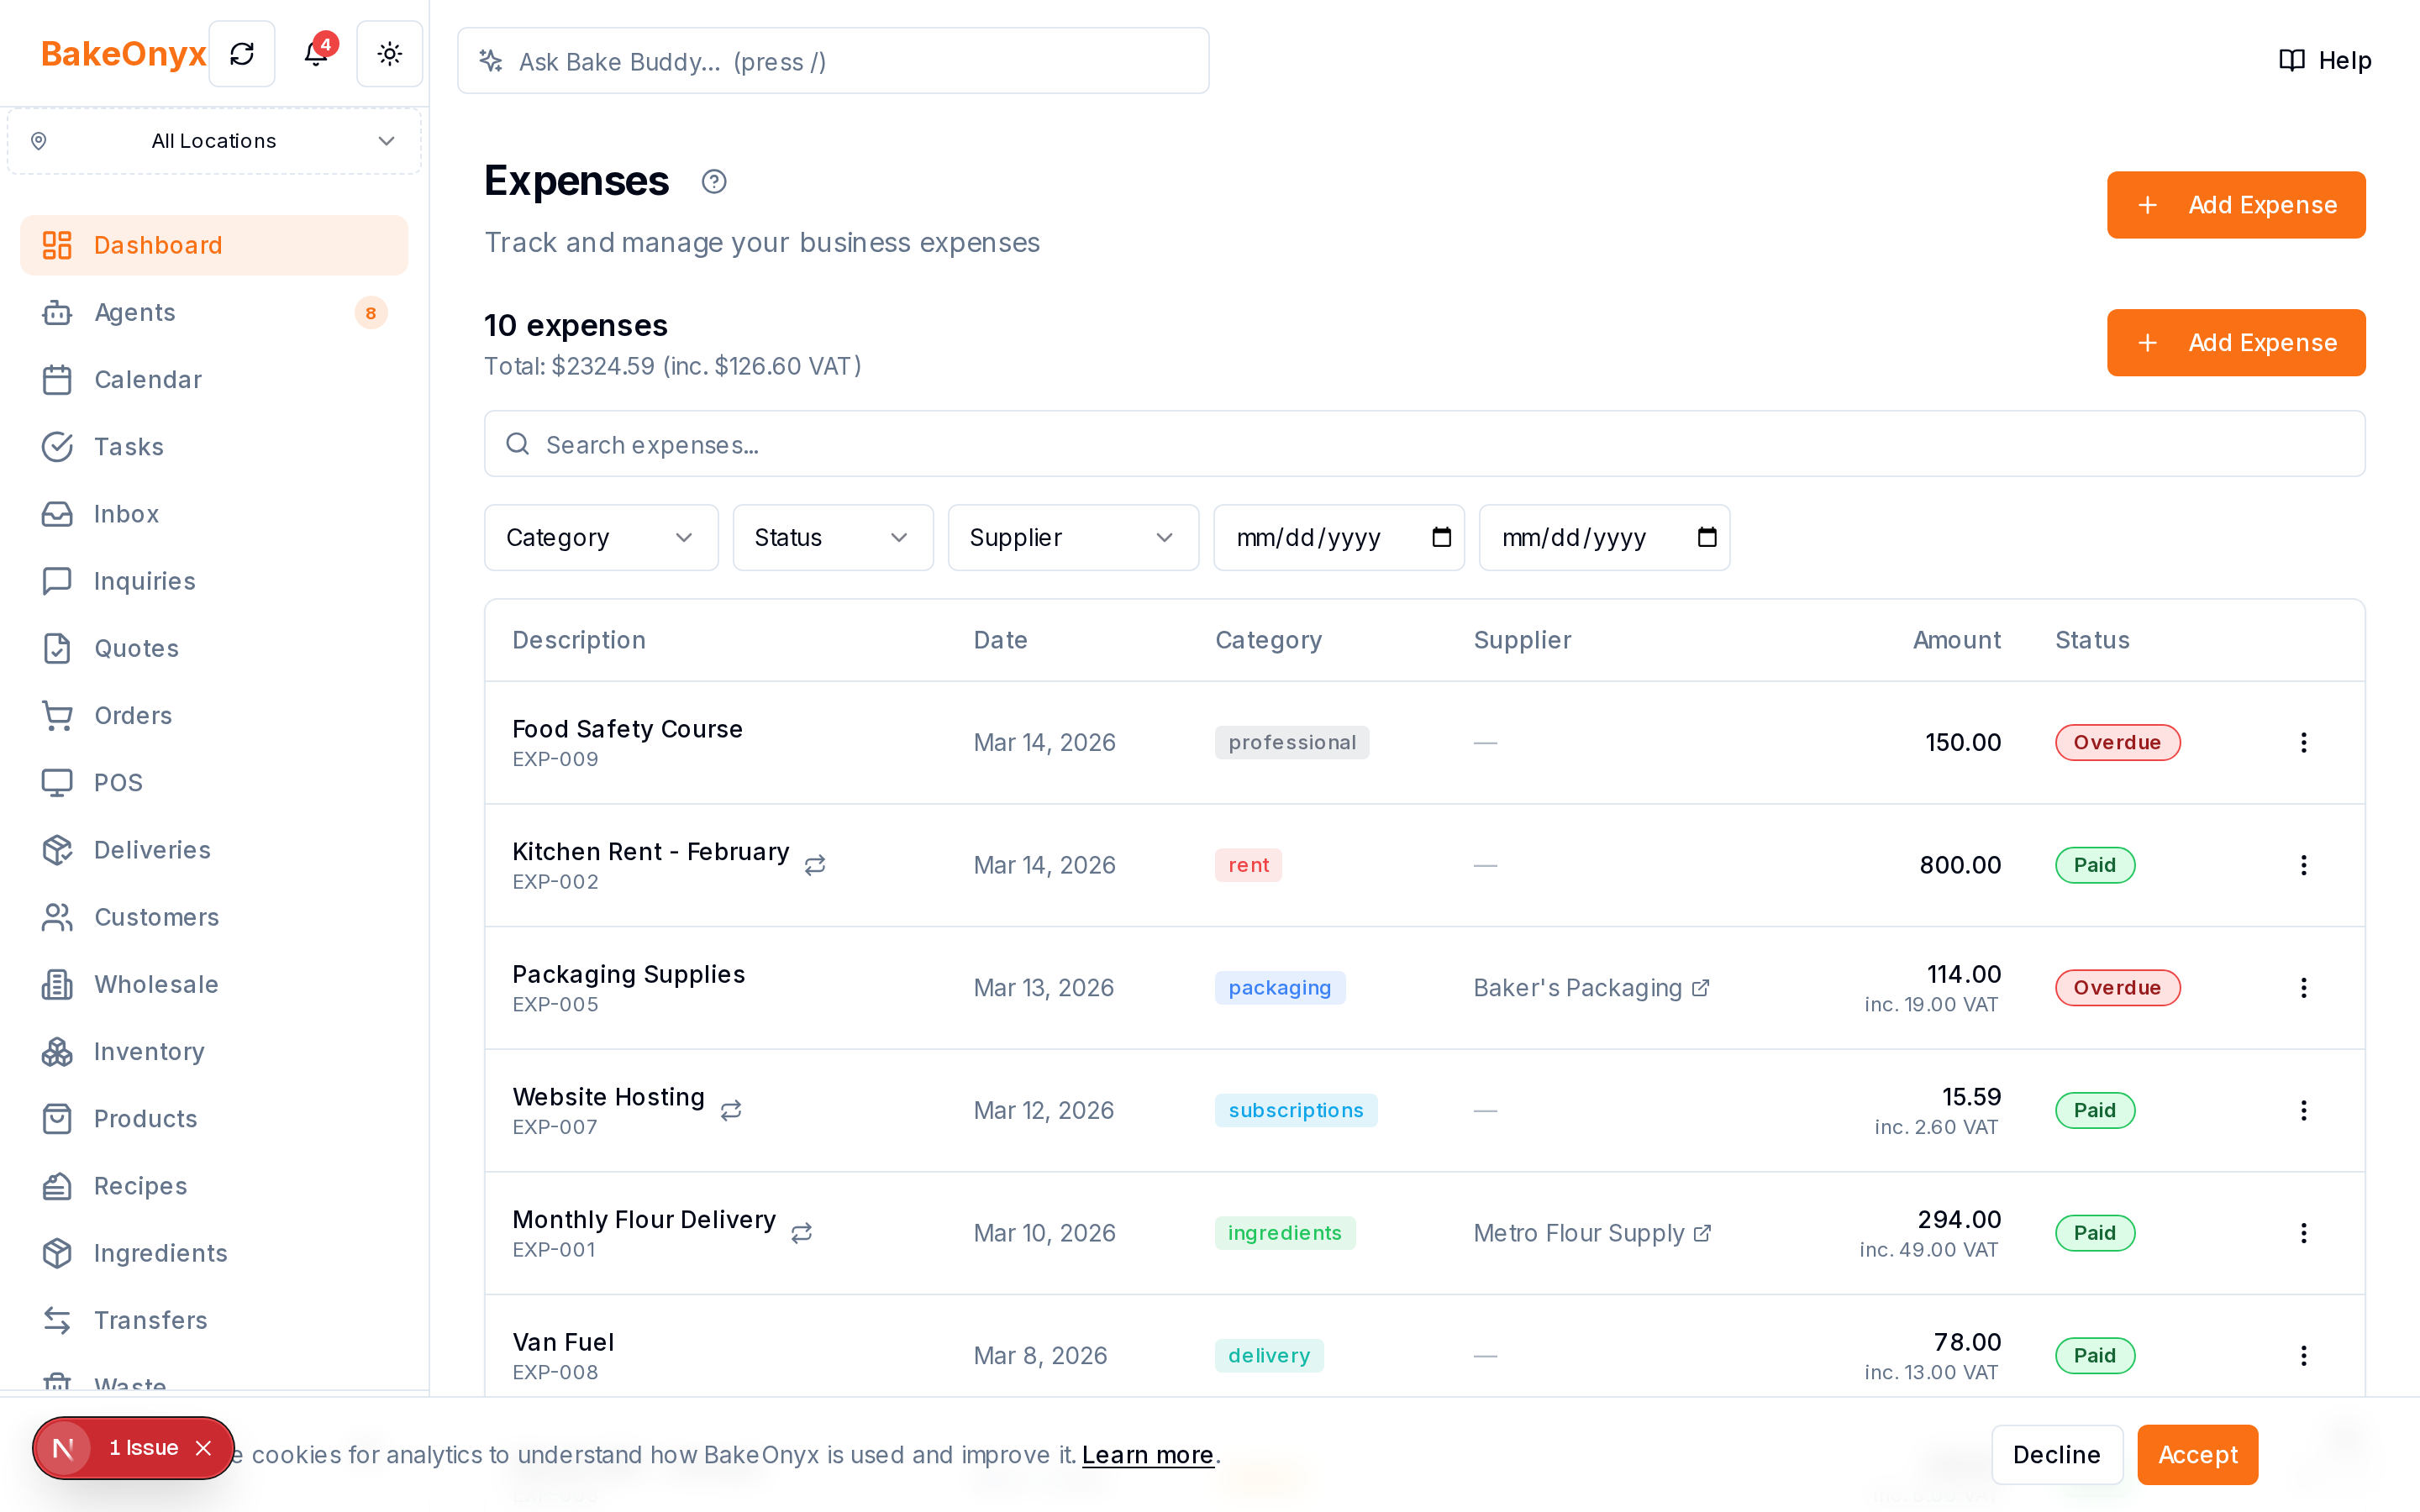The image size is (2420, 1512).
Task: Open row actions for Van Fuel
Action: [2304, 1356]
